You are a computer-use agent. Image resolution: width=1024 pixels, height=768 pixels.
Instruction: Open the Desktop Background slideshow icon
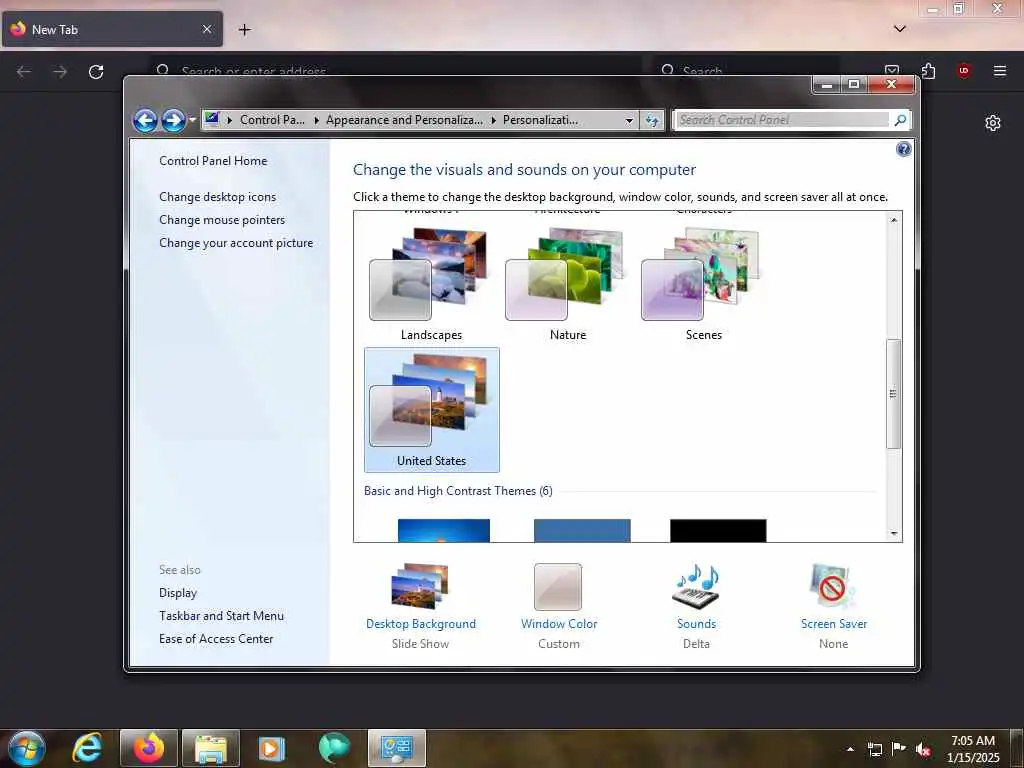420,586
